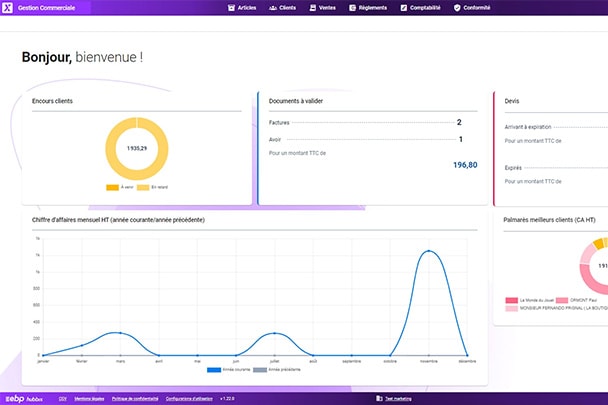608x405 pixels.
Task: Open the Politique de confidentialité link
Action: (135, 399)
